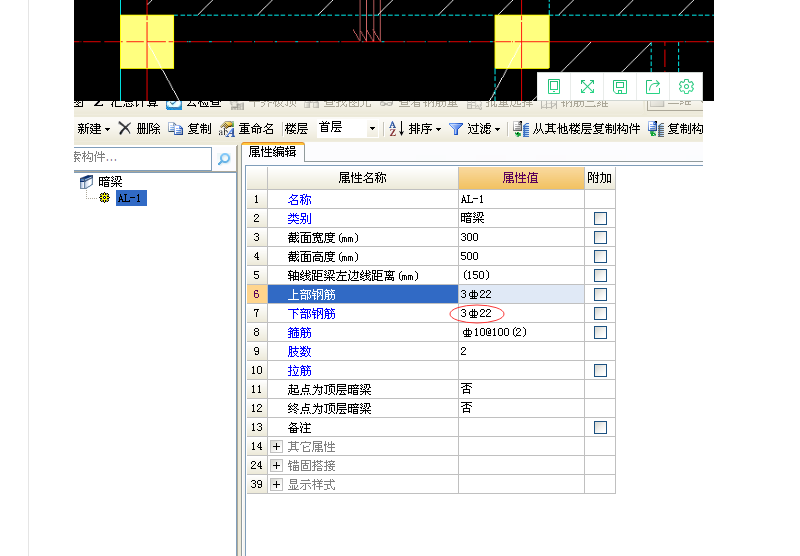800x556 pixels.
Task: Click the 拉筋 property link
Action: [x=299, y=371]
